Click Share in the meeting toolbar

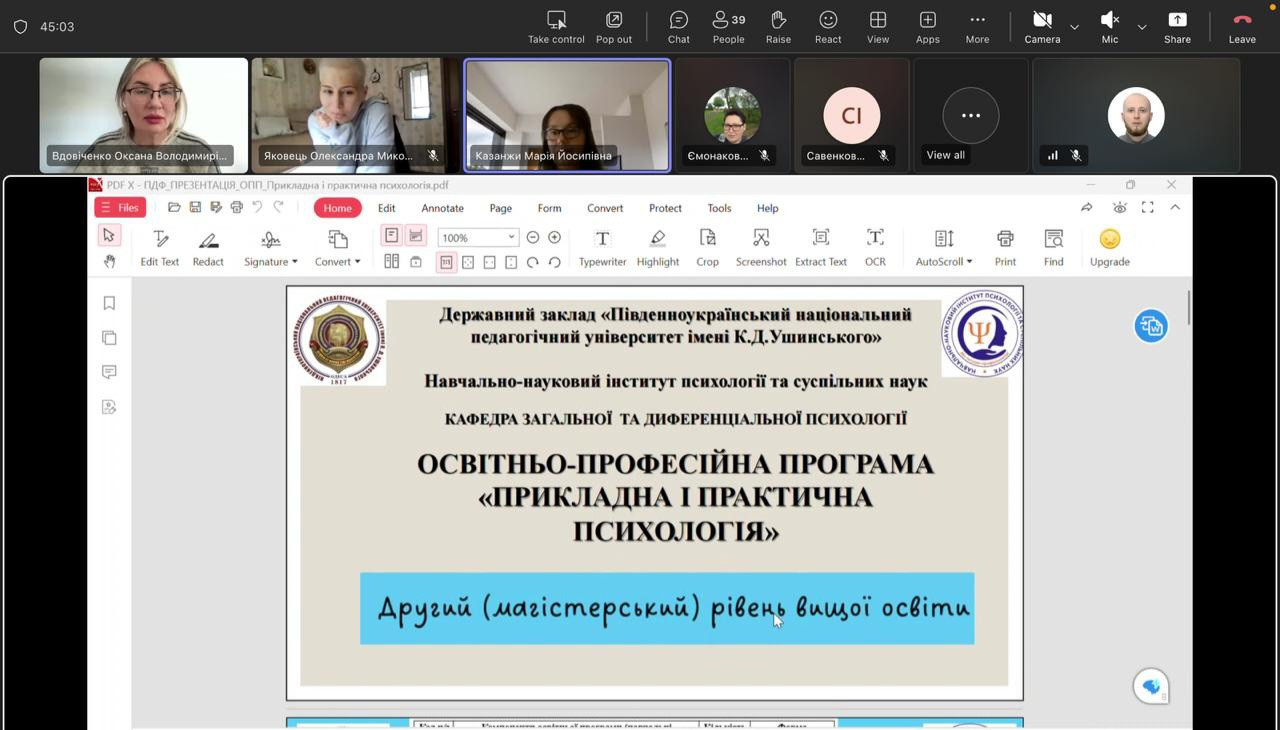pyautogui.click(x=1177, y=27)
